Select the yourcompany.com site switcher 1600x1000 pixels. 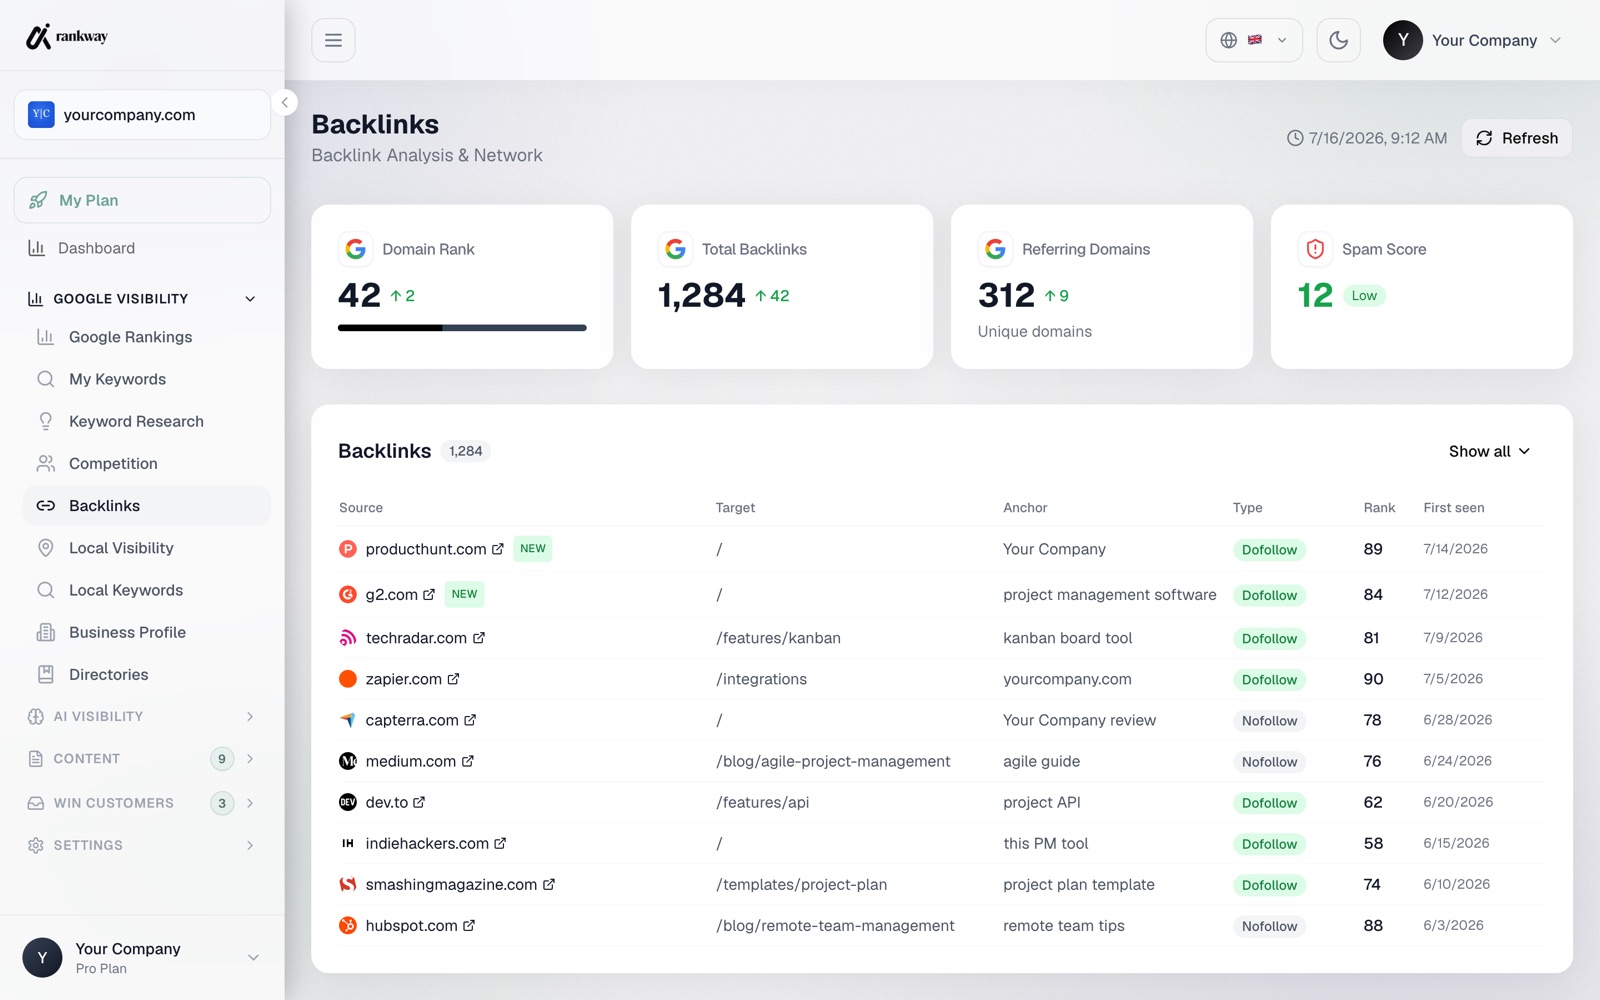[x=142, y=115]
